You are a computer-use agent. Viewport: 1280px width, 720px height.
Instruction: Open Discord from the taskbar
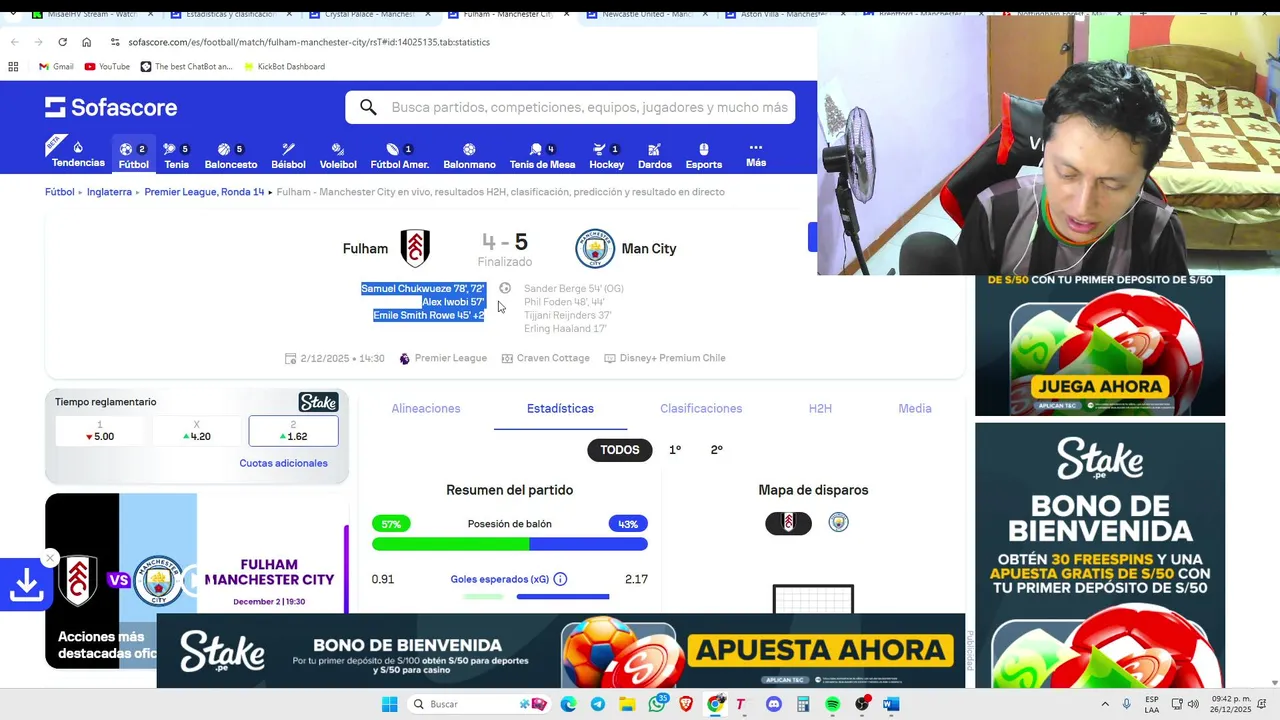tap(773, 704)
